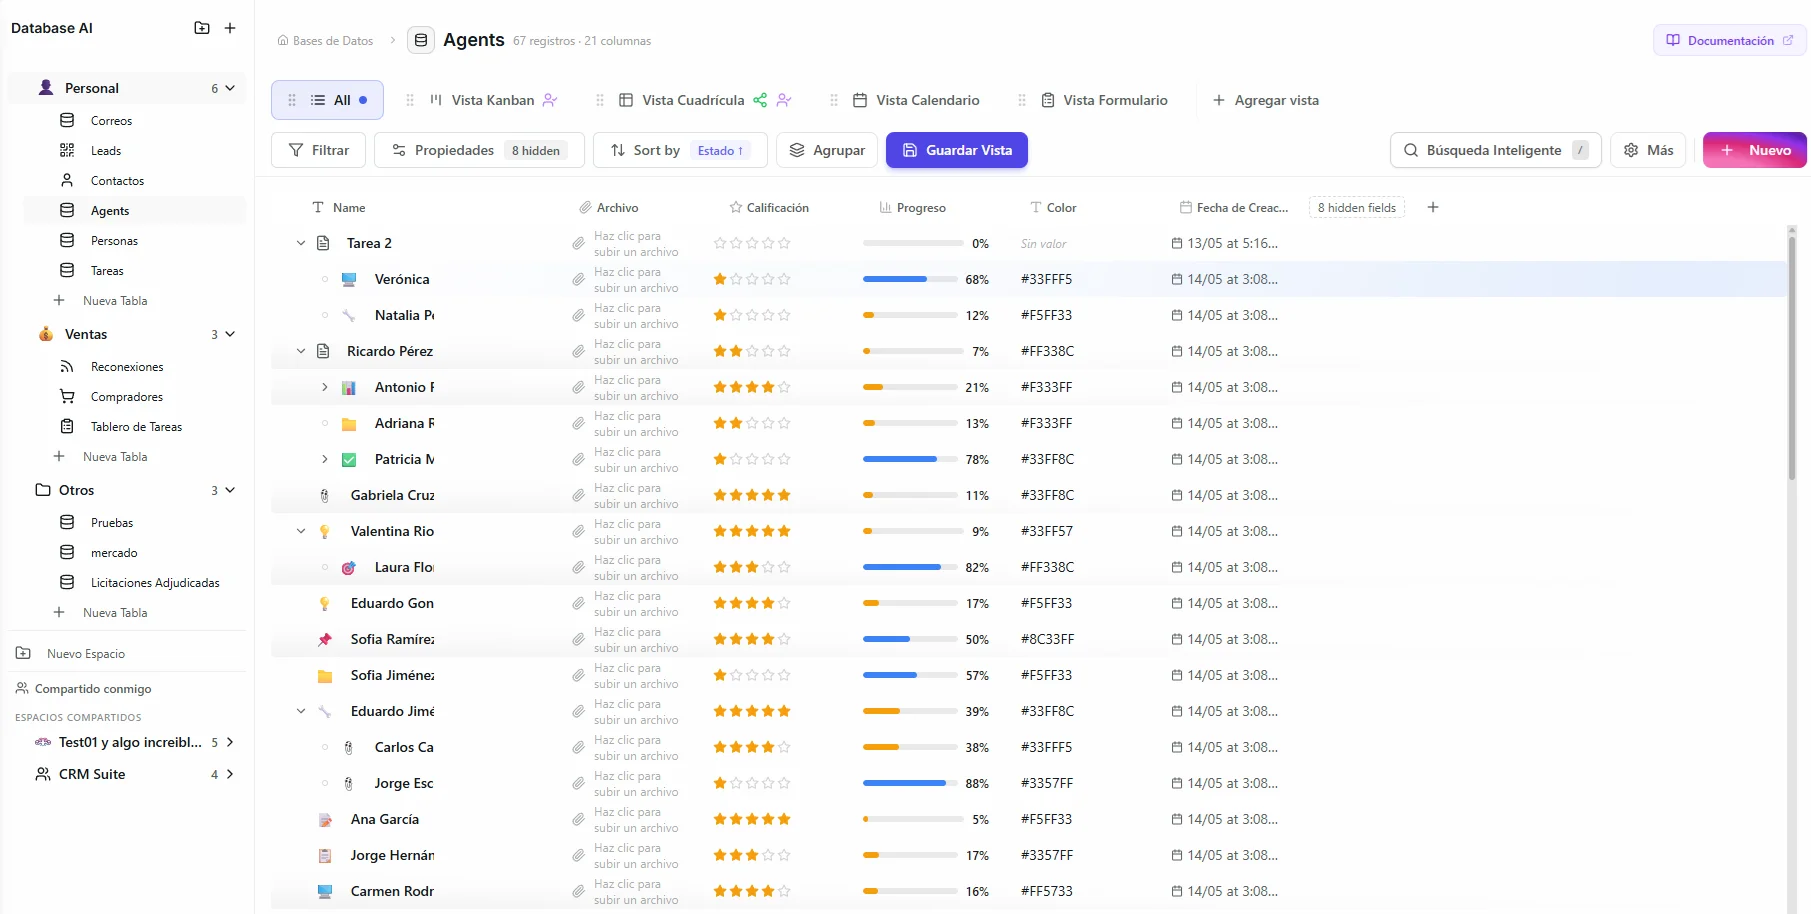The height and width of the screenshot is (914, 1811).
Task: Click the plus icon to add a column
Action: 1433,207
